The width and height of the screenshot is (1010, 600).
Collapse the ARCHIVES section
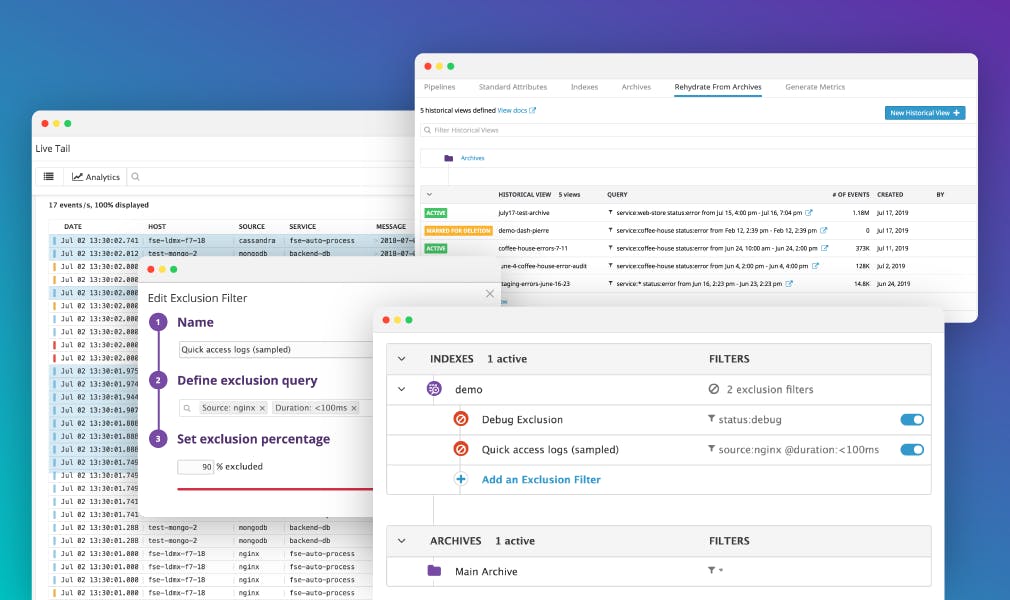402,541
